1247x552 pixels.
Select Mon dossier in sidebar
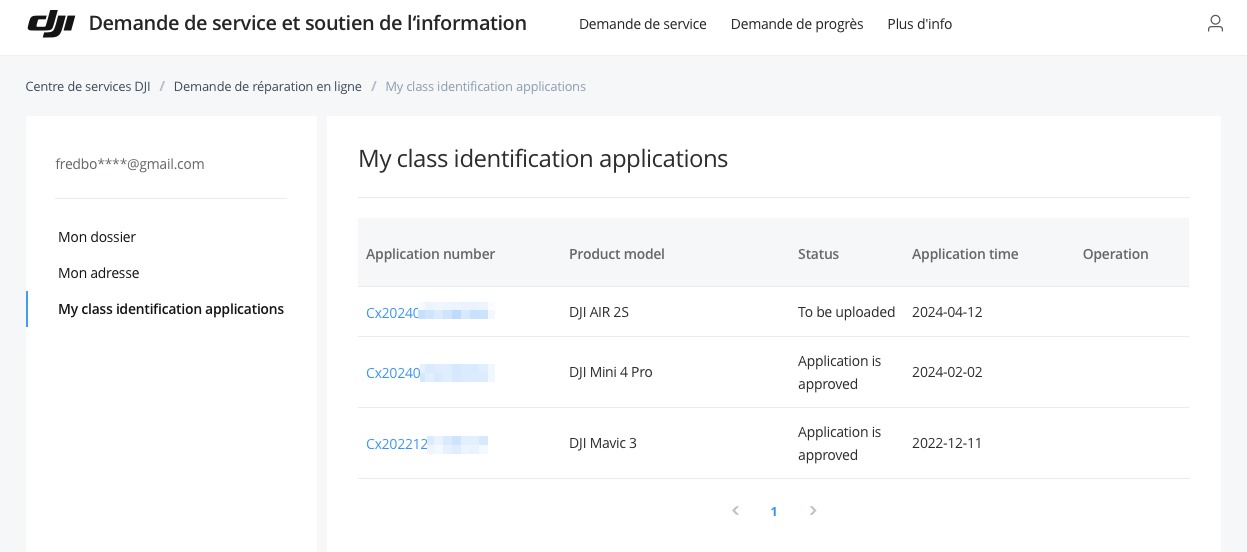point(97,237)
